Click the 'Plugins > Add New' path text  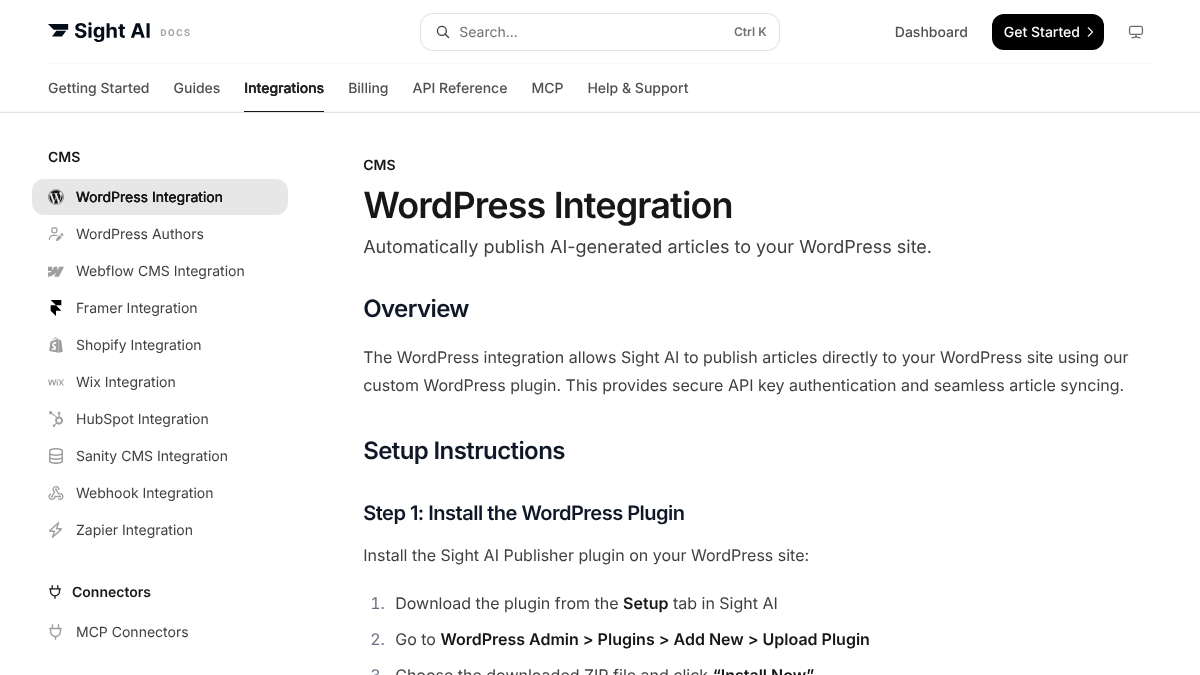(671, 639)
